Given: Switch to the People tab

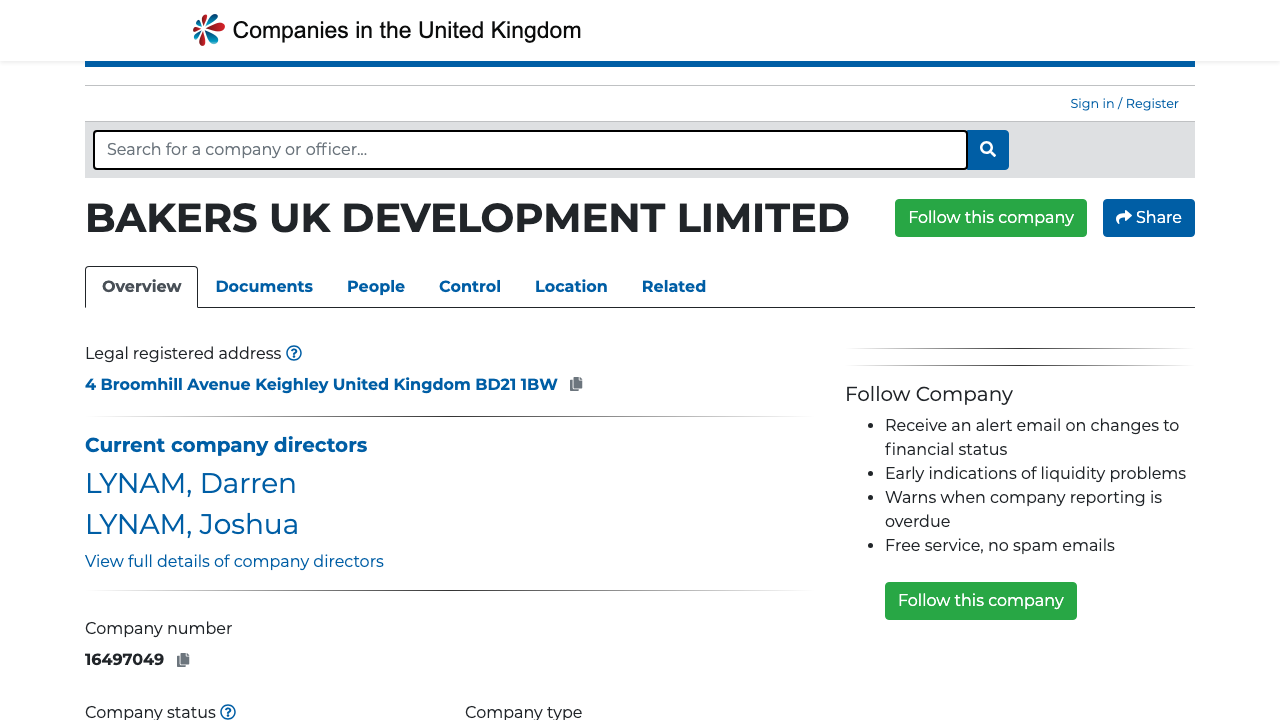Looking at the screenshot, I should (375, 287).
